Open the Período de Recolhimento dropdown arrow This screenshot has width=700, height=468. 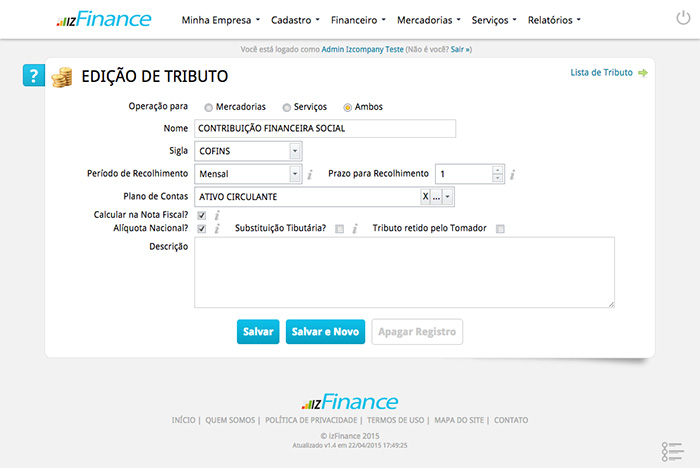coord(295,174)
